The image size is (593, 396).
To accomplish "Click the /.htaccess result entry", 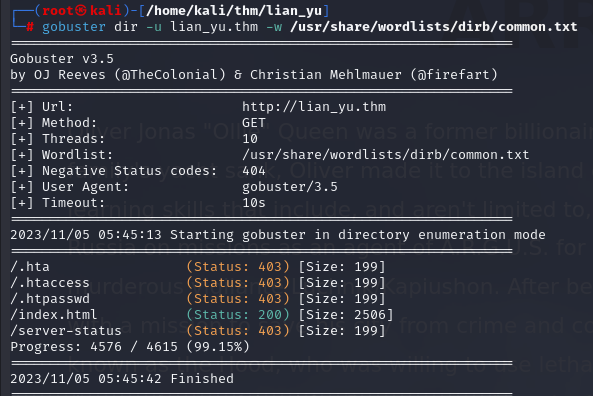I will 50,283.
